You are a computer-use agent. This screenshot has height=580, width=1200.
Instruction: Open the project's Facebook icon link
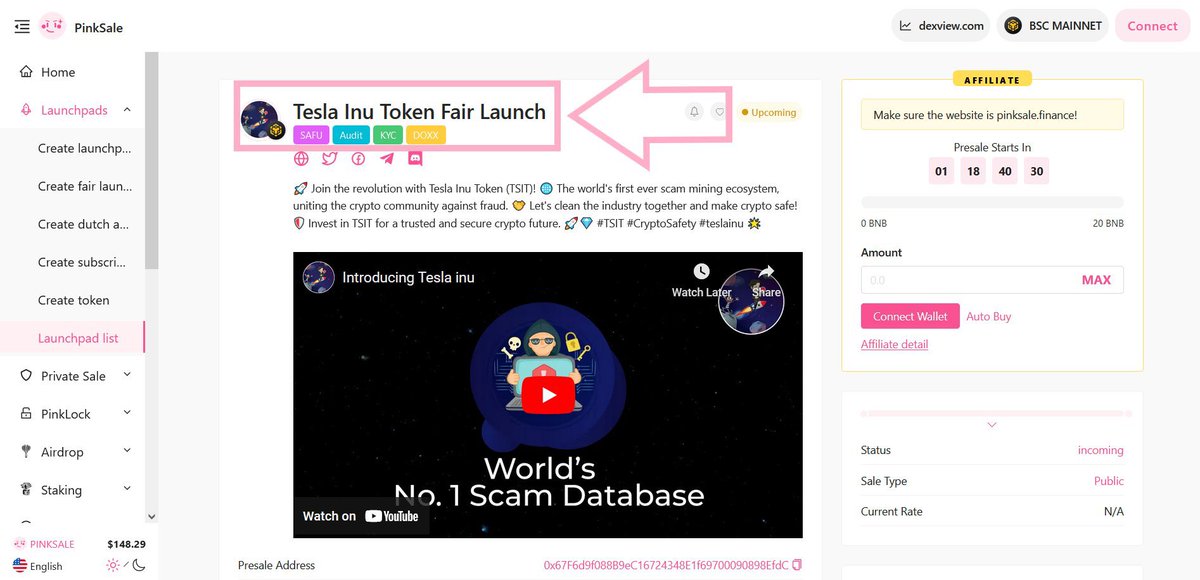pyautogui.click(x=358, y=158)
